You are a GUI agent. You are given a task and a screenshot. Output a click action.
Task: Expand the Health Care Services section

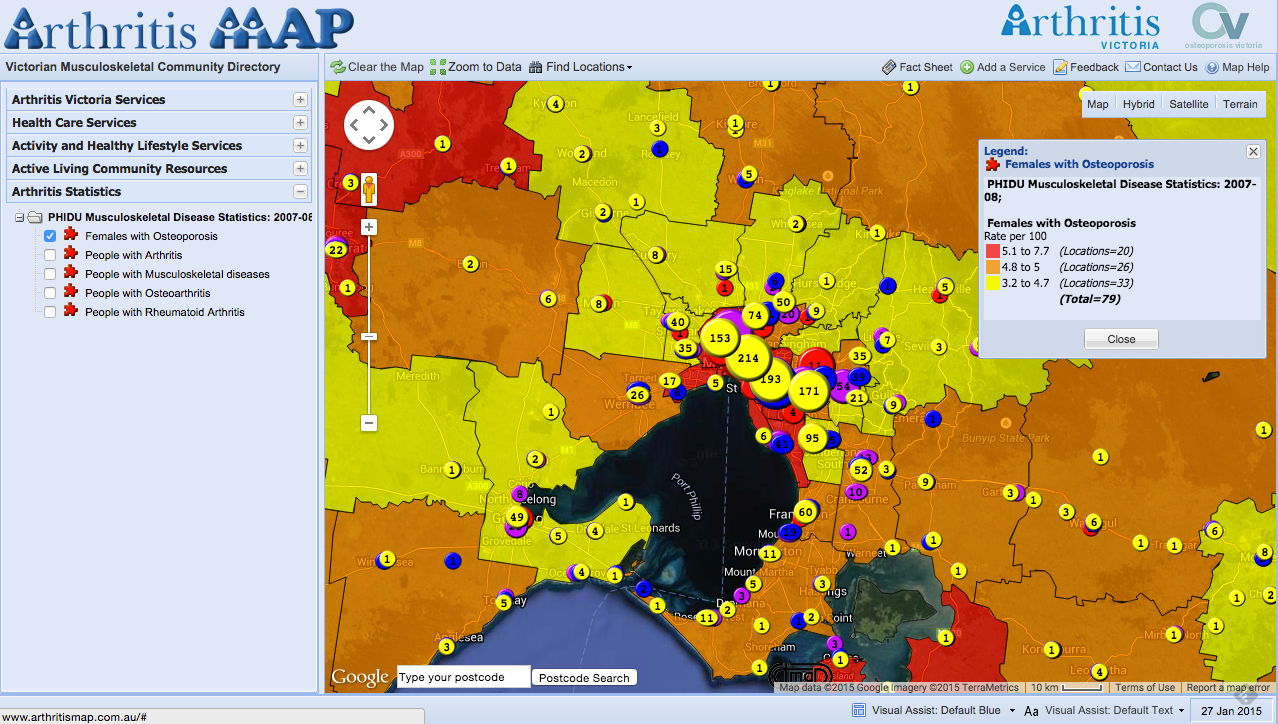point(300,123)
